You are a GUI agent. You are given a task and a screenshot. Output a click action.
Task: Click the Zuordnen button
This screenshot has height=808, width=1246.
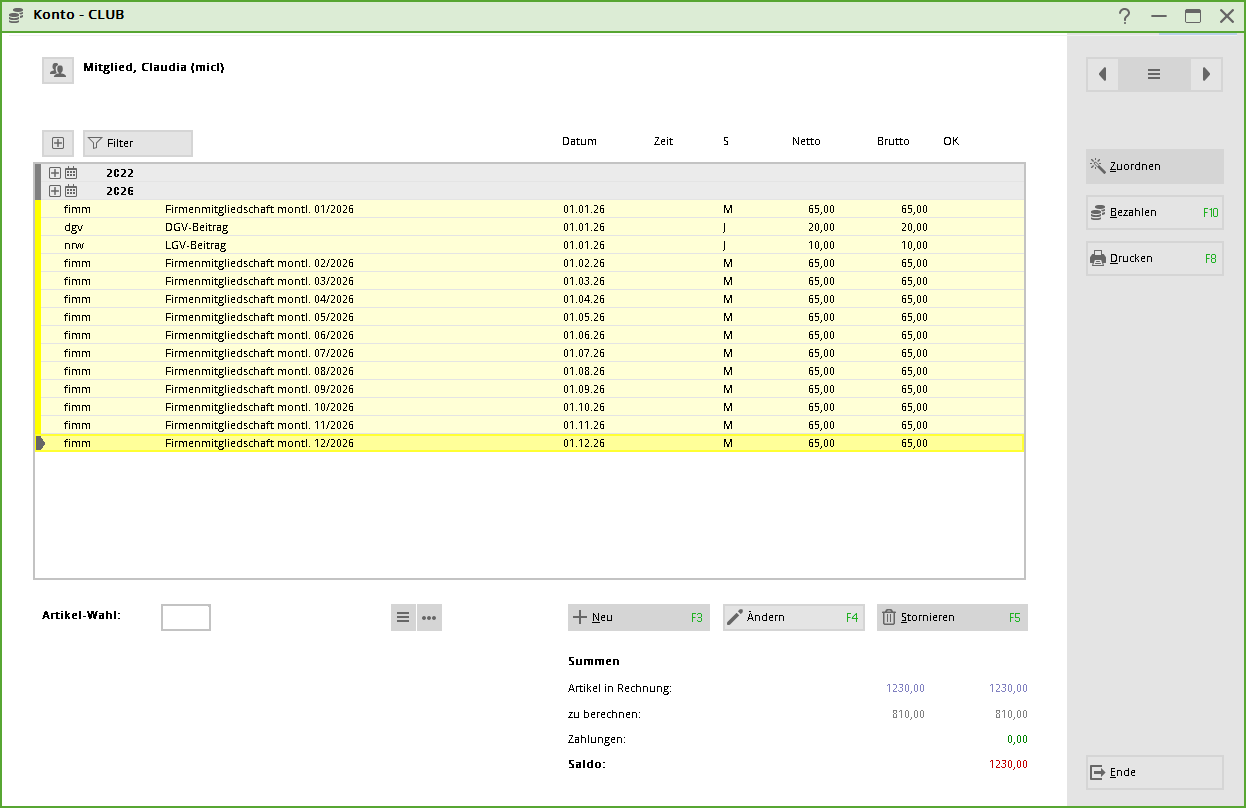(1154, 166)
